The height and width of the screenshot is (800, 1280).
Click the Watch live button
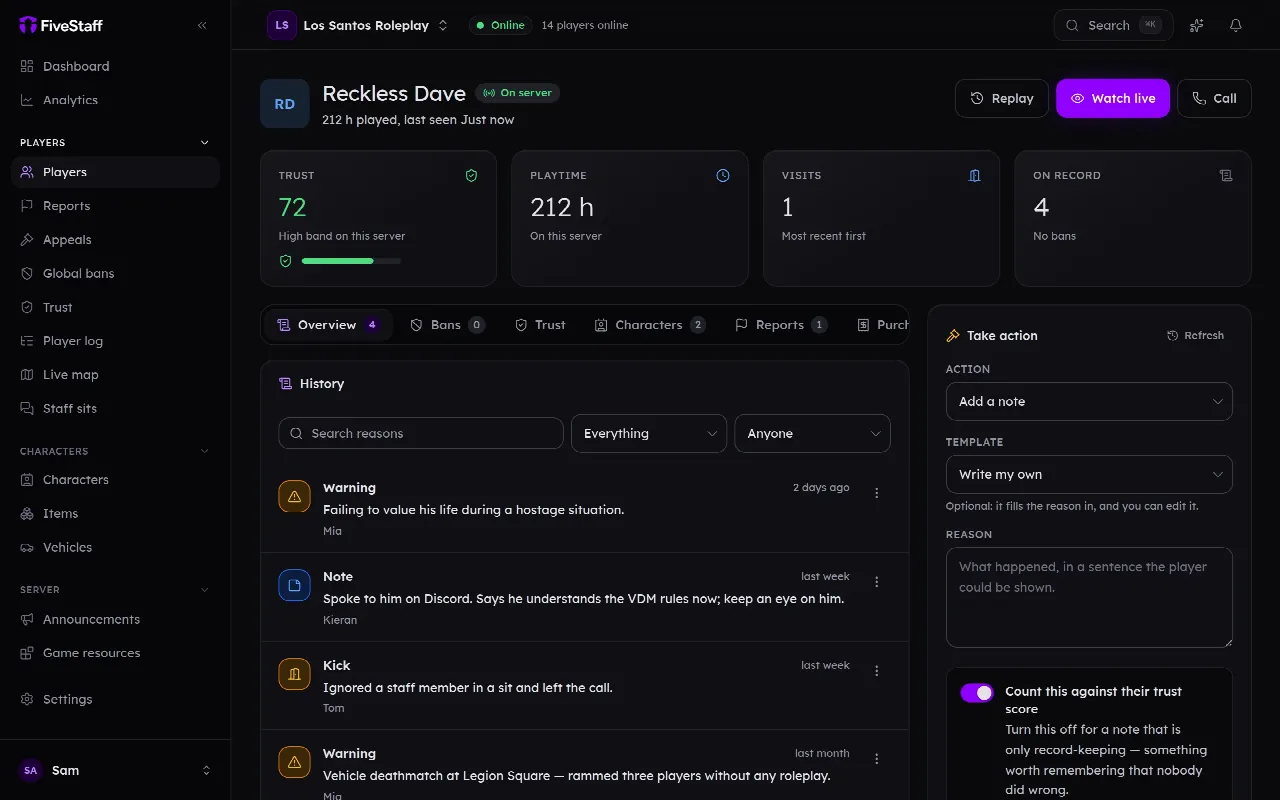[x=1113, y=98]
